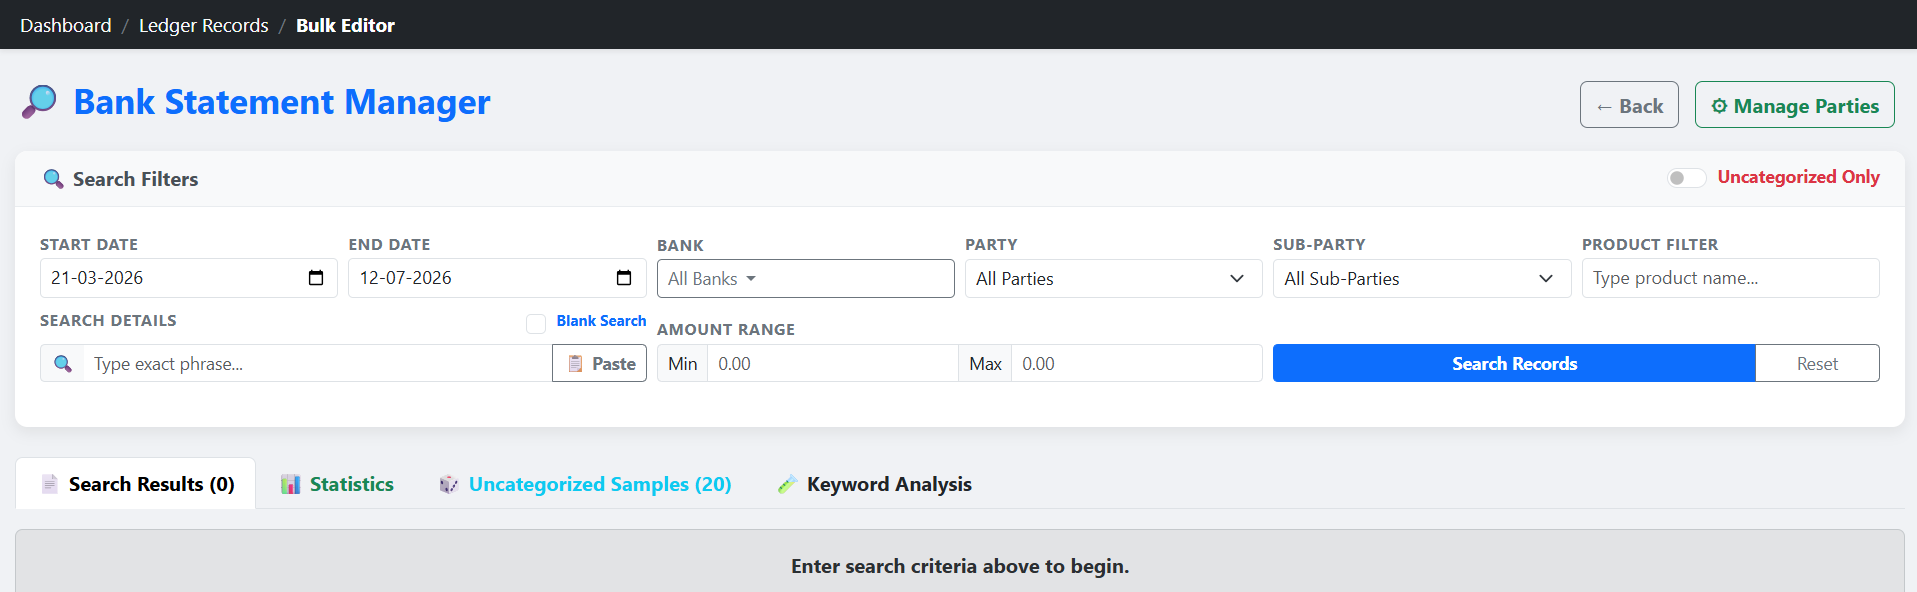Open the Statistics tab
The image size is (1917, 592).
point(337,484)
